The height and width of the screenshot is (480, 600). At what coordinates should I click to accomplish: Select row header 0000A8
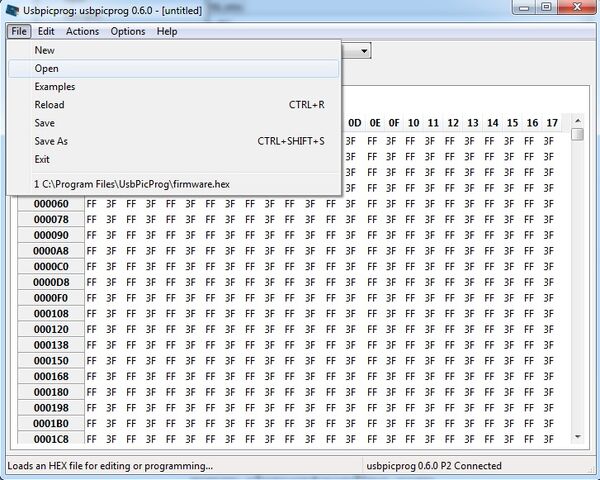(51, 251)
